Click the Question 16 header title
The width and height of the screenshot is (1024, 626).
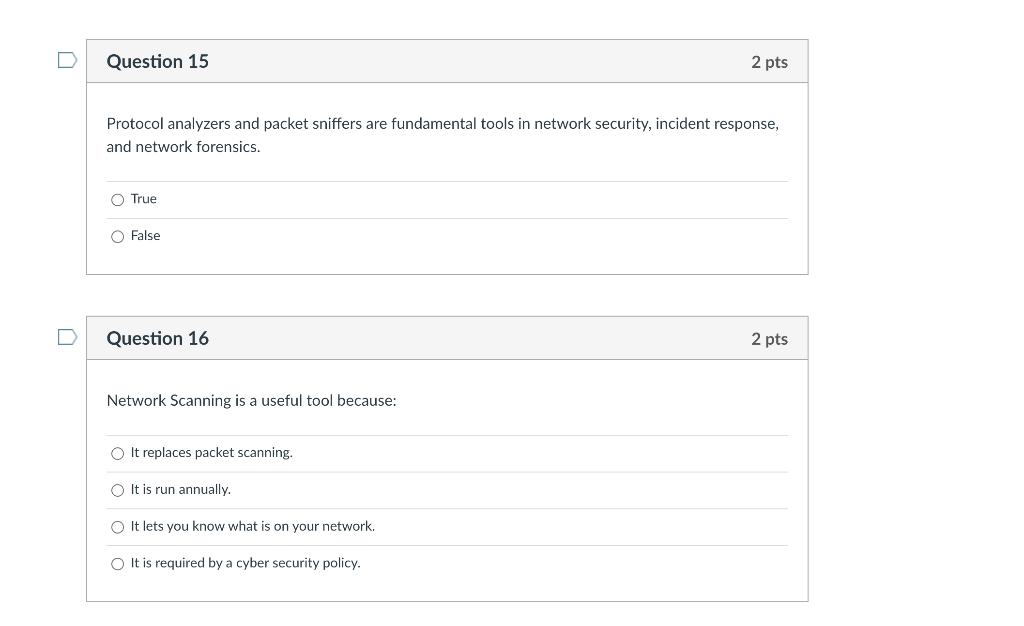pos(157,338)
